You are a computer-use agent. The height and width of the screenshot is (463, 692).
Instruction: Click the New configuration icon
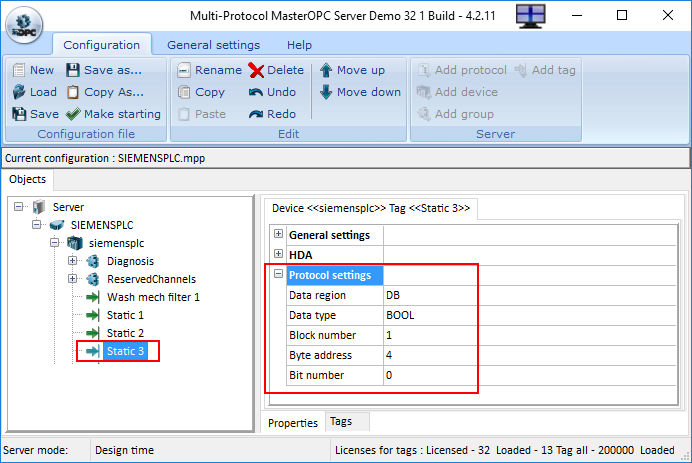point(19,70)
